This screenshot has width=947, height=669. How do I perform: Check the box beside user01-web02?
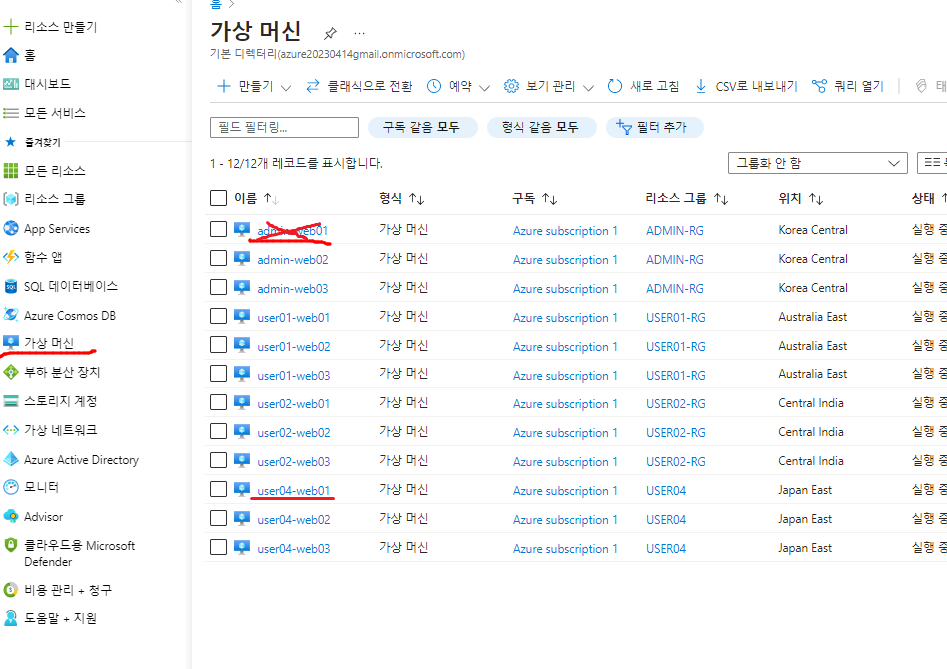(x=218, y=345)
